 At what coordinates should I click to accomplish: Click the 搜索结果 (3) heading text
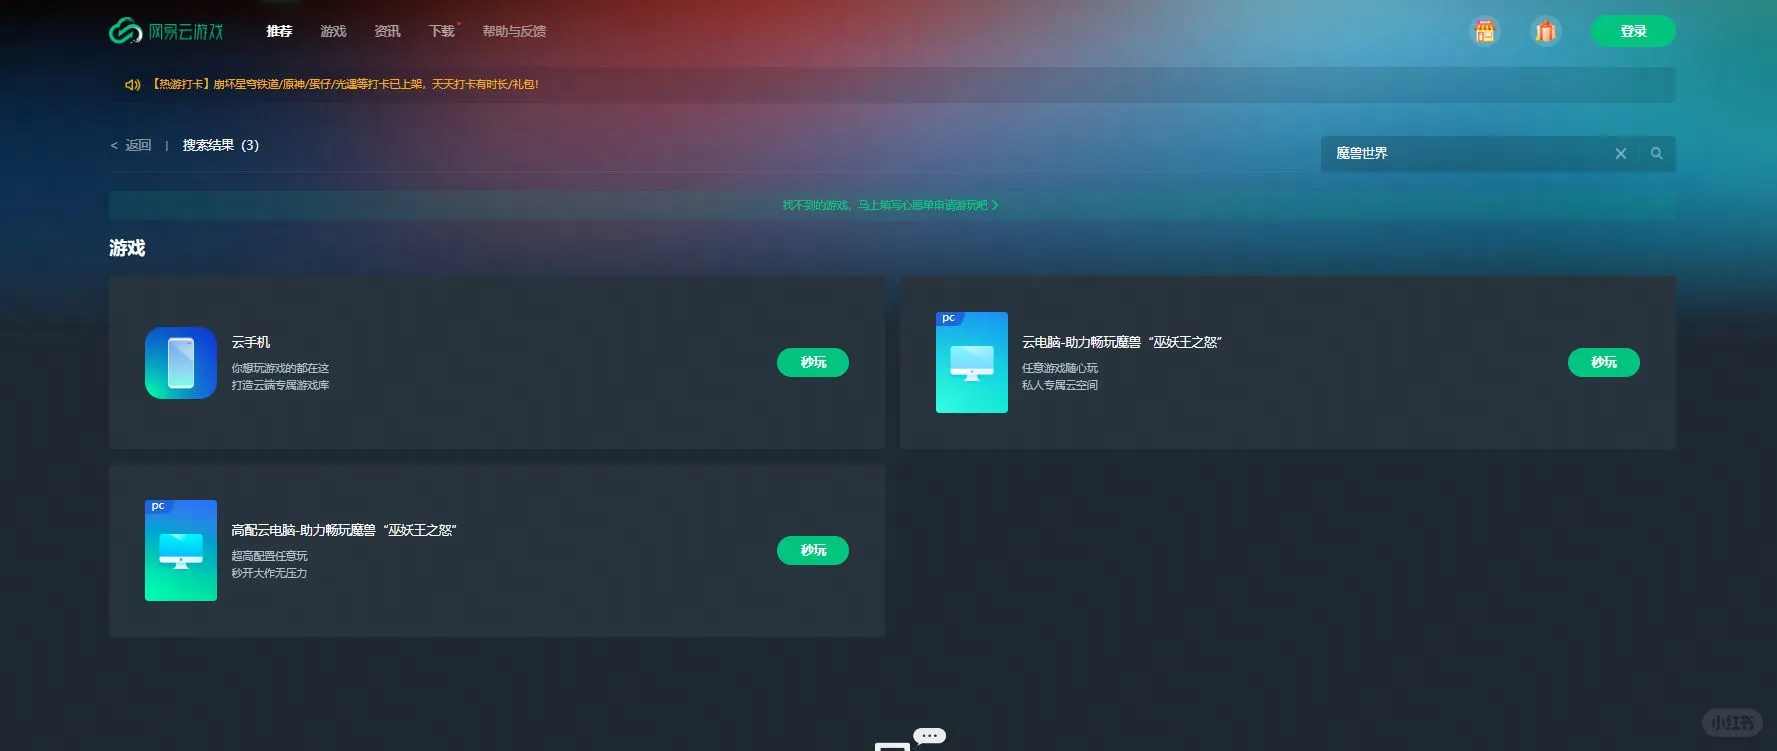coord(220,145)
